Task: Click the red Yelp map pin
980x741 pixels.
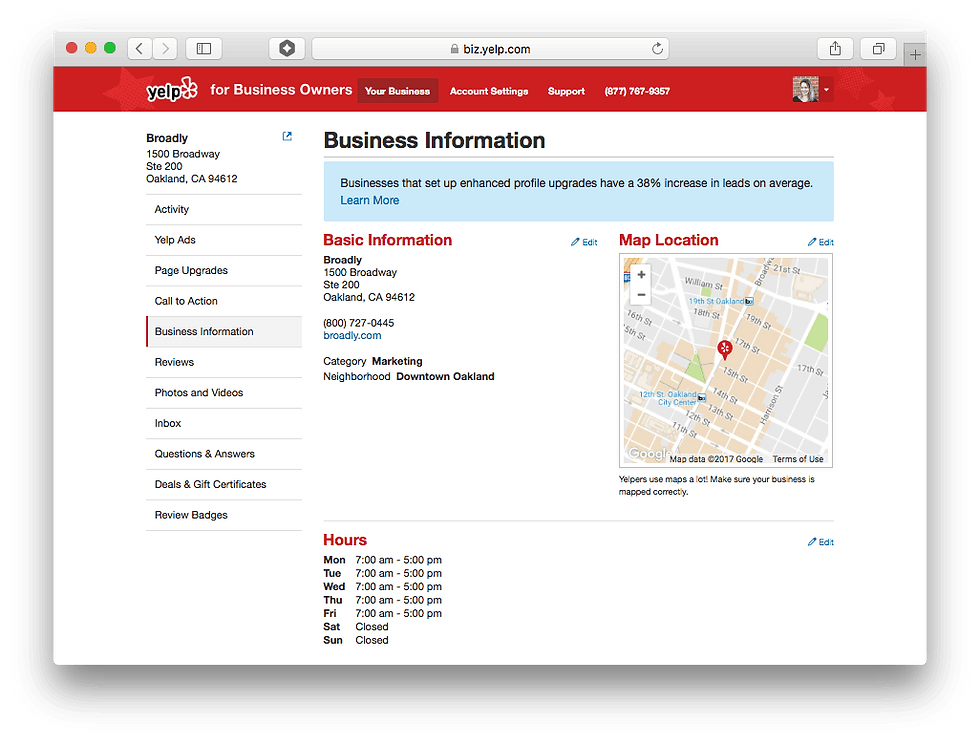Action: (x=725, y=350)
